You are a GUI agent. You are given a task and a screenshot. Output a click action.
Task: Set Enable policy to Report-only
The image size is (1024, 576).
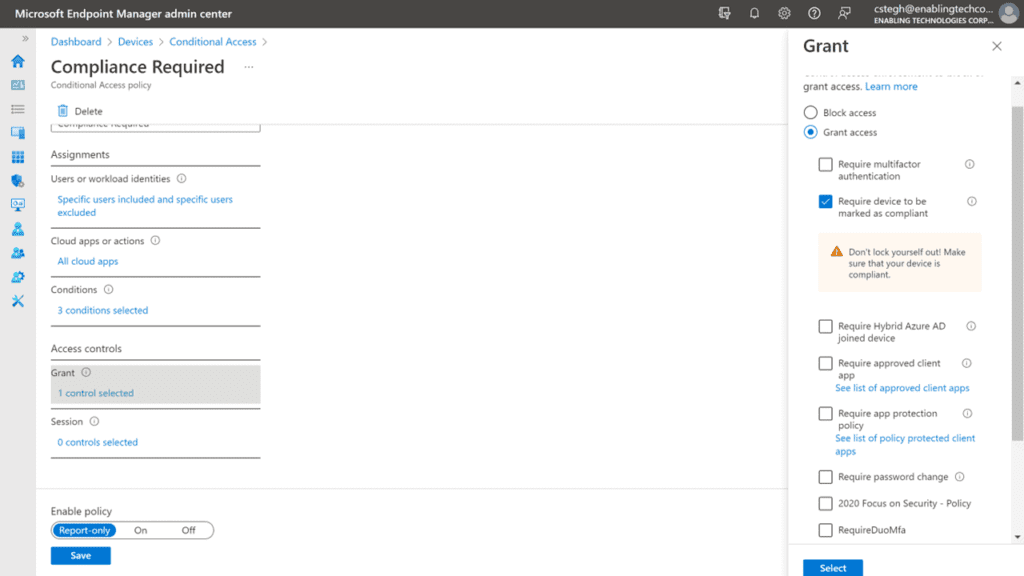(84, 530)
